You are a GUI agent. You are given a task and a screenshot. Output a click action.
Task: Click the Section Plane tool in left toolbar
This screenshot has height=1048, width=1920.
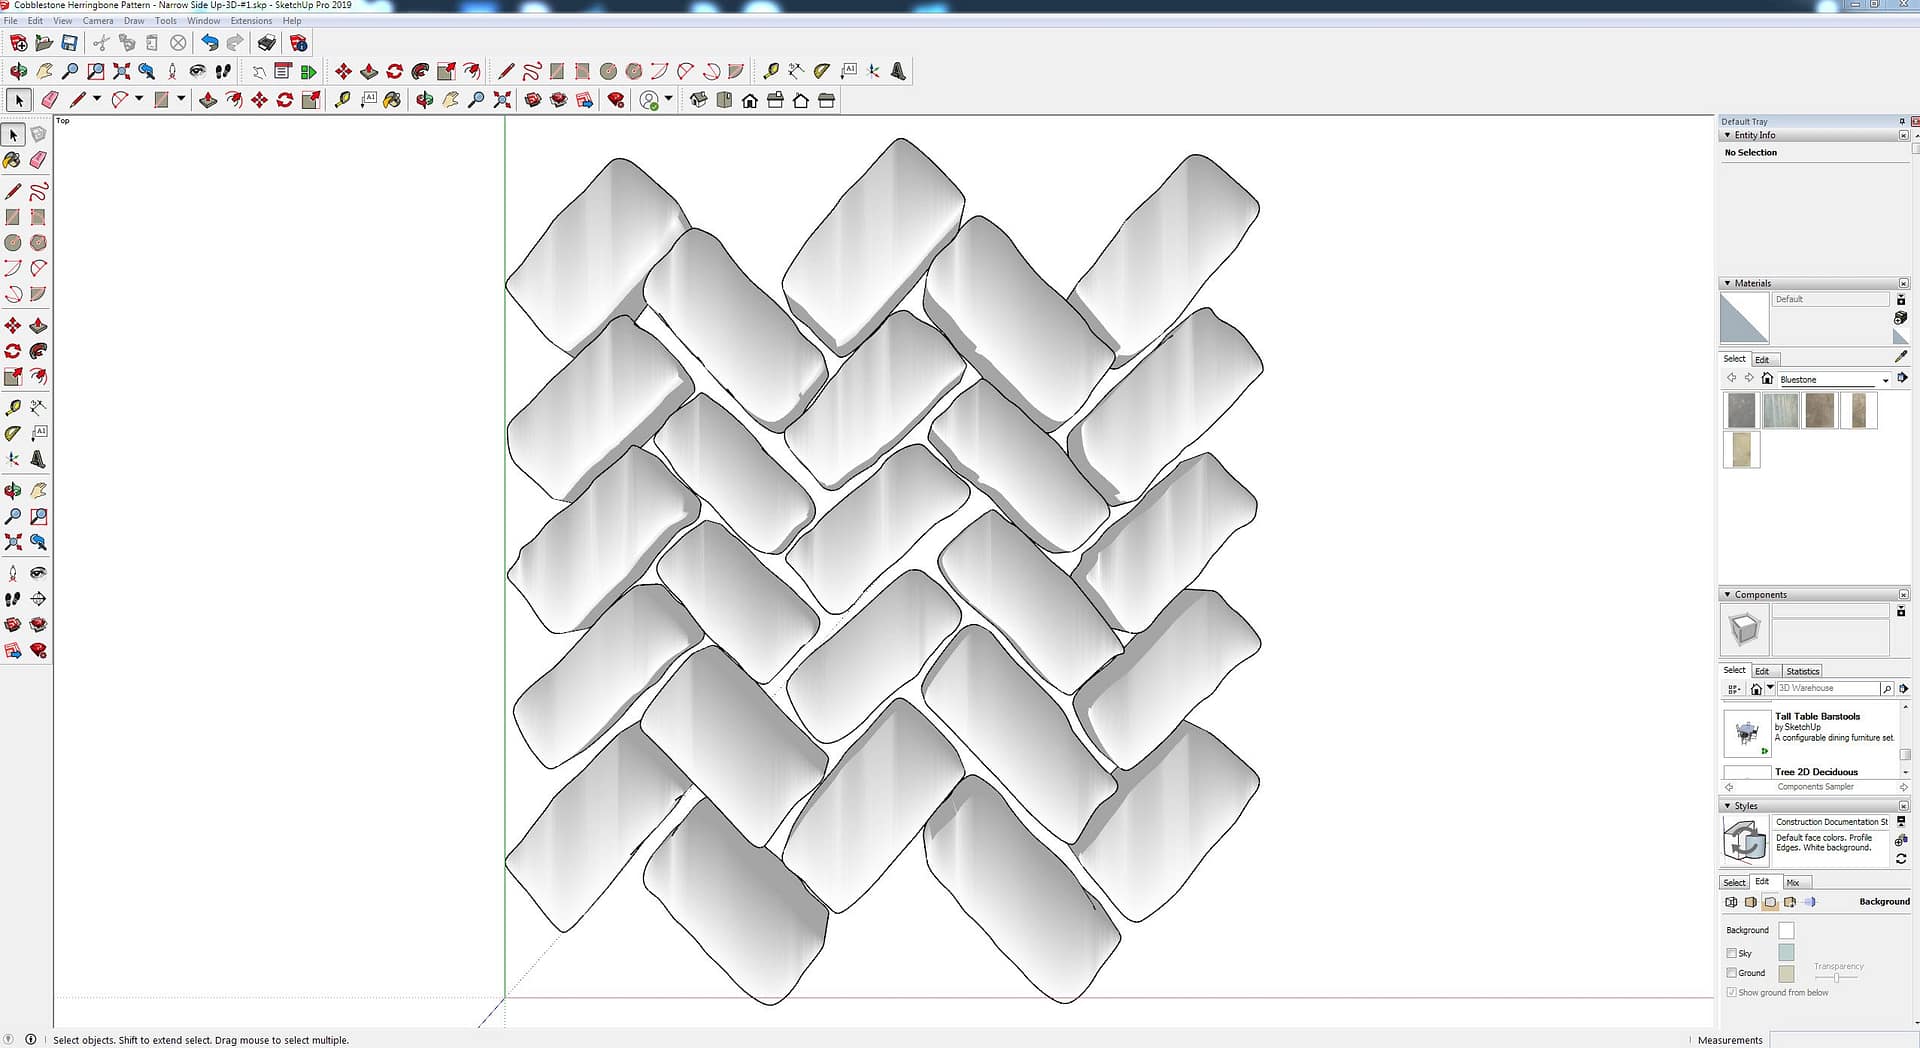coord(38,599)
